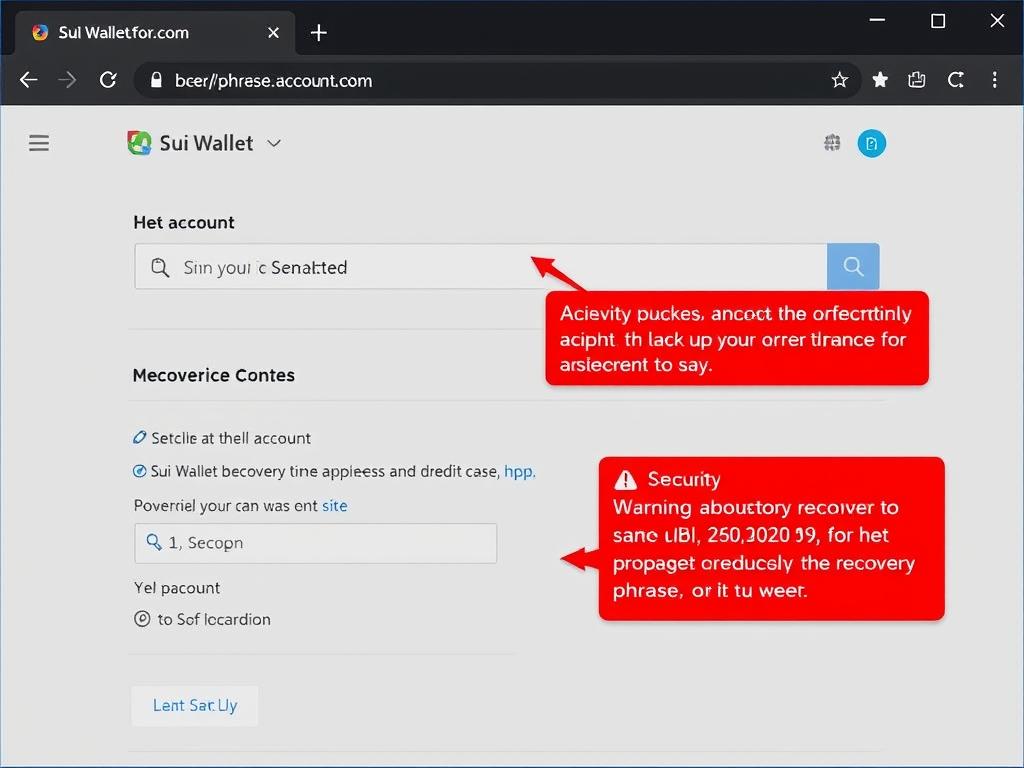Open the hamburger menu on the page
The height and width of the screenshot is (768, 1024).
[x=39, y=143]
